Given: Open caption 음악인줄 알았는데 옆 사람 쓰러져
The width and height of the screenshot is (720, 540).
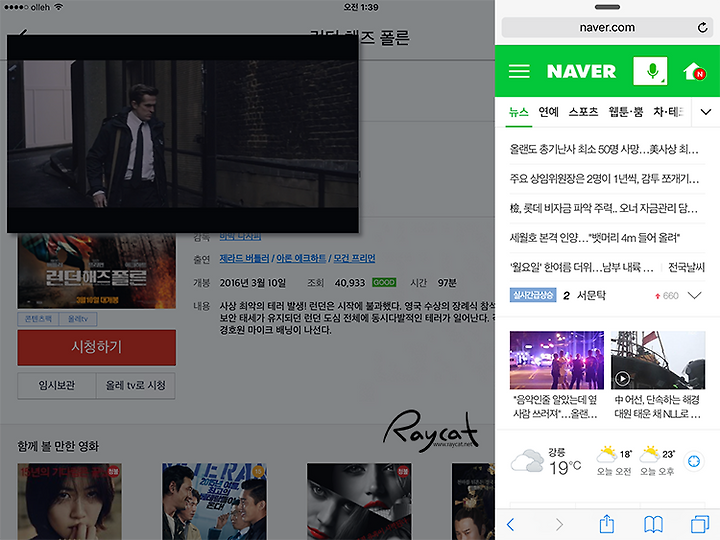Looking at the screenshot, I should click(x=556, y=407).
